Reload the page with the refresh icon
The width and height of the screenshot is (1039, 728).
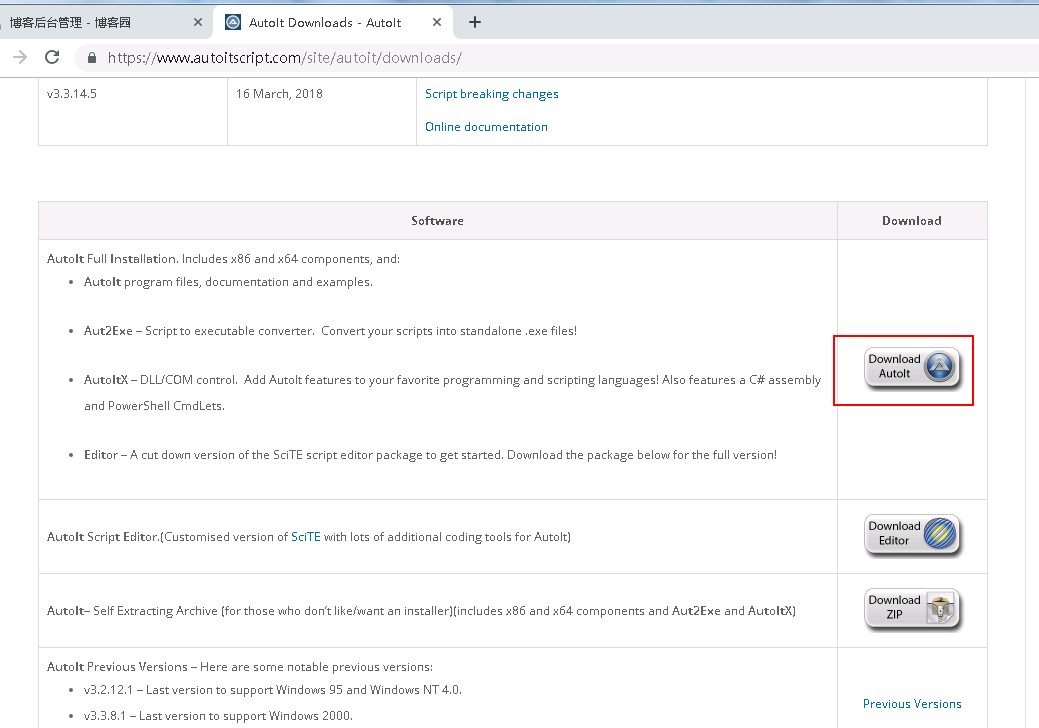tap(52, 57)
